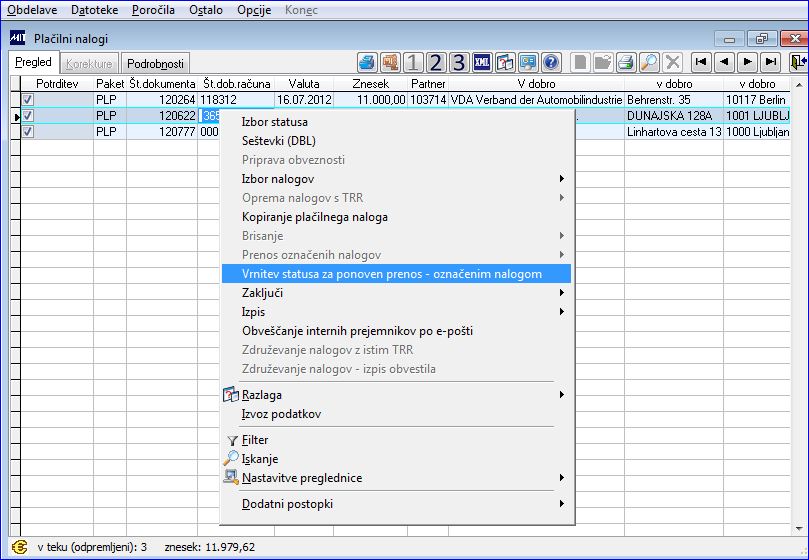
Task: Click the blue help question mark icon
Action: 551,63
